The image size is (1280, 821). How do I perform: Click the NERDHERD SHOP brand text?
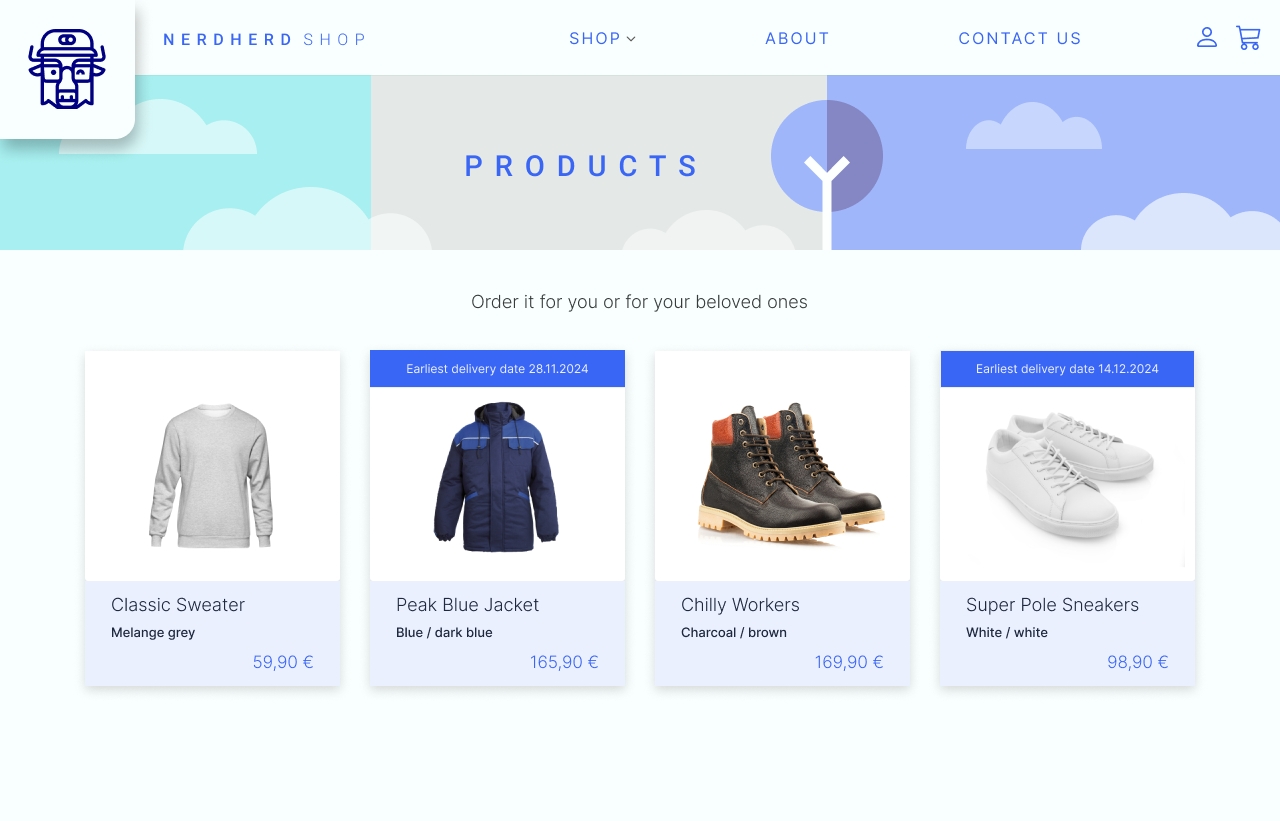tap(265, 39)
